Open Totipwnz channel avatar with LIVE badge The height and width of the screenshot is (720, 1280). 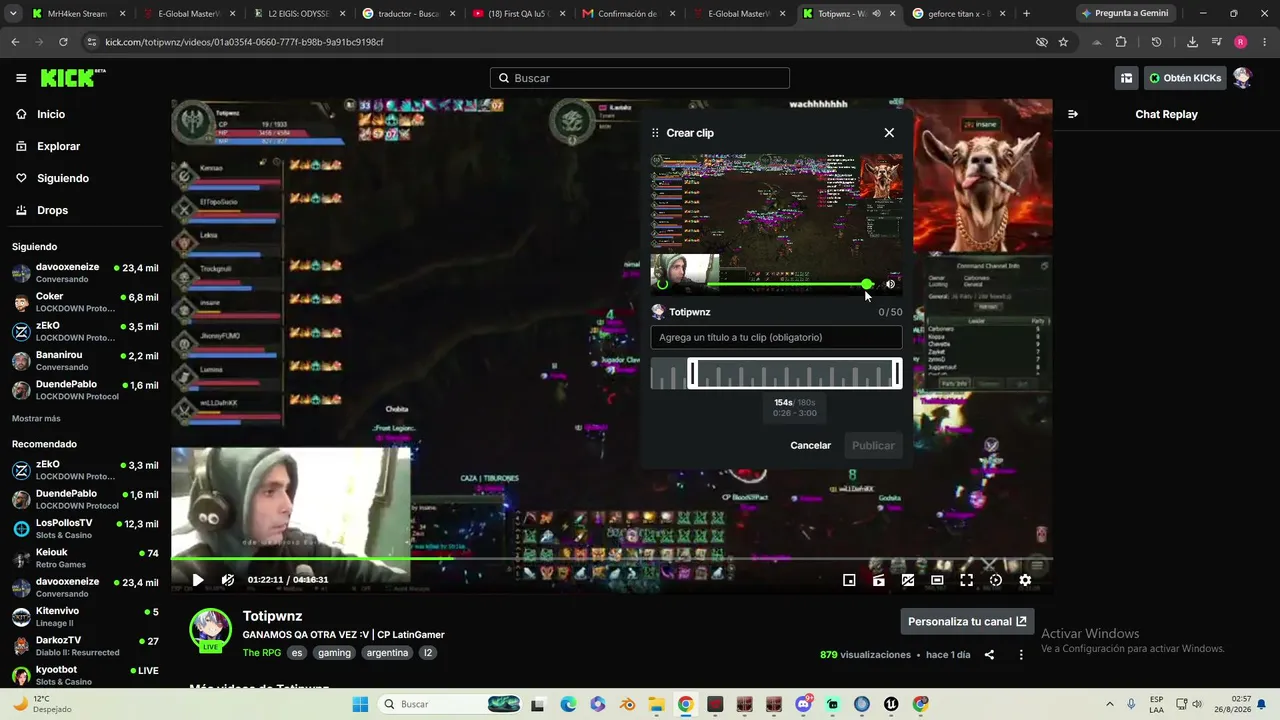pos(211,630)
